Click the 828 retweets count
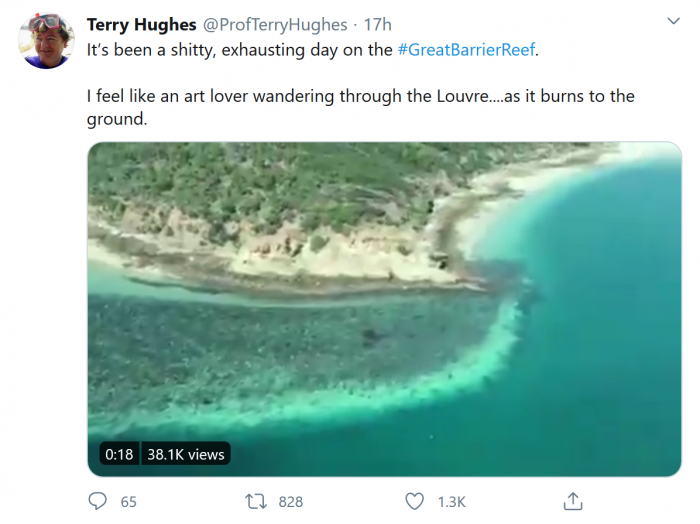 pos(290,502)
